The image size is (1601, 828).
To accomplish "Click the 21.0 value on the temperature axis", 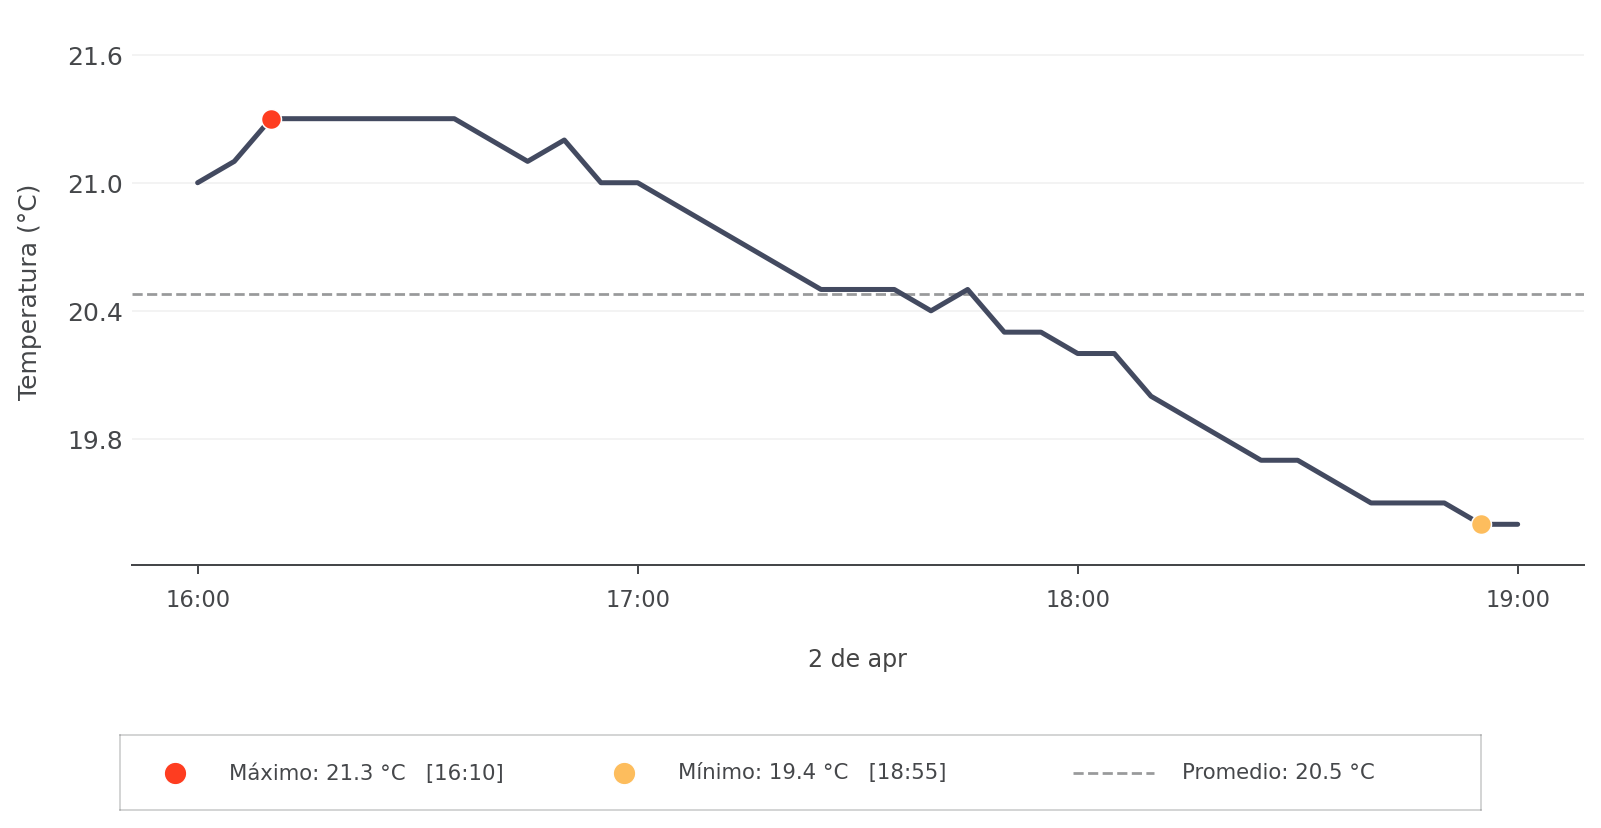I will point(95,184).
